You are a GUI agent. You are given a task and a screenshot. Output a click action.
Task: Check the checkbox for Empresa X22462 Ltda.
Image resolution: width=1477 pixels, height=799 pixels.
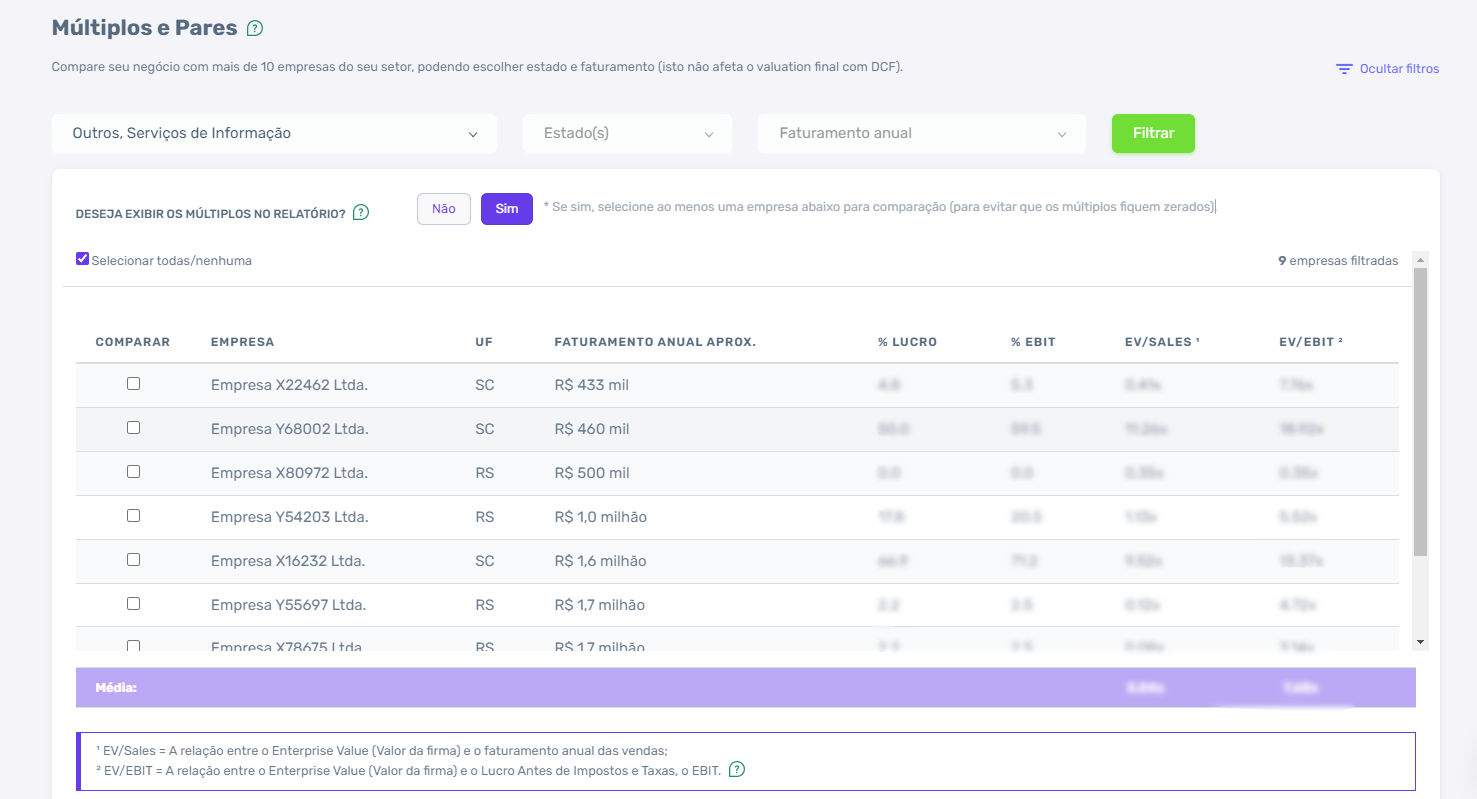pyautogui.click(x=133, y=384)
